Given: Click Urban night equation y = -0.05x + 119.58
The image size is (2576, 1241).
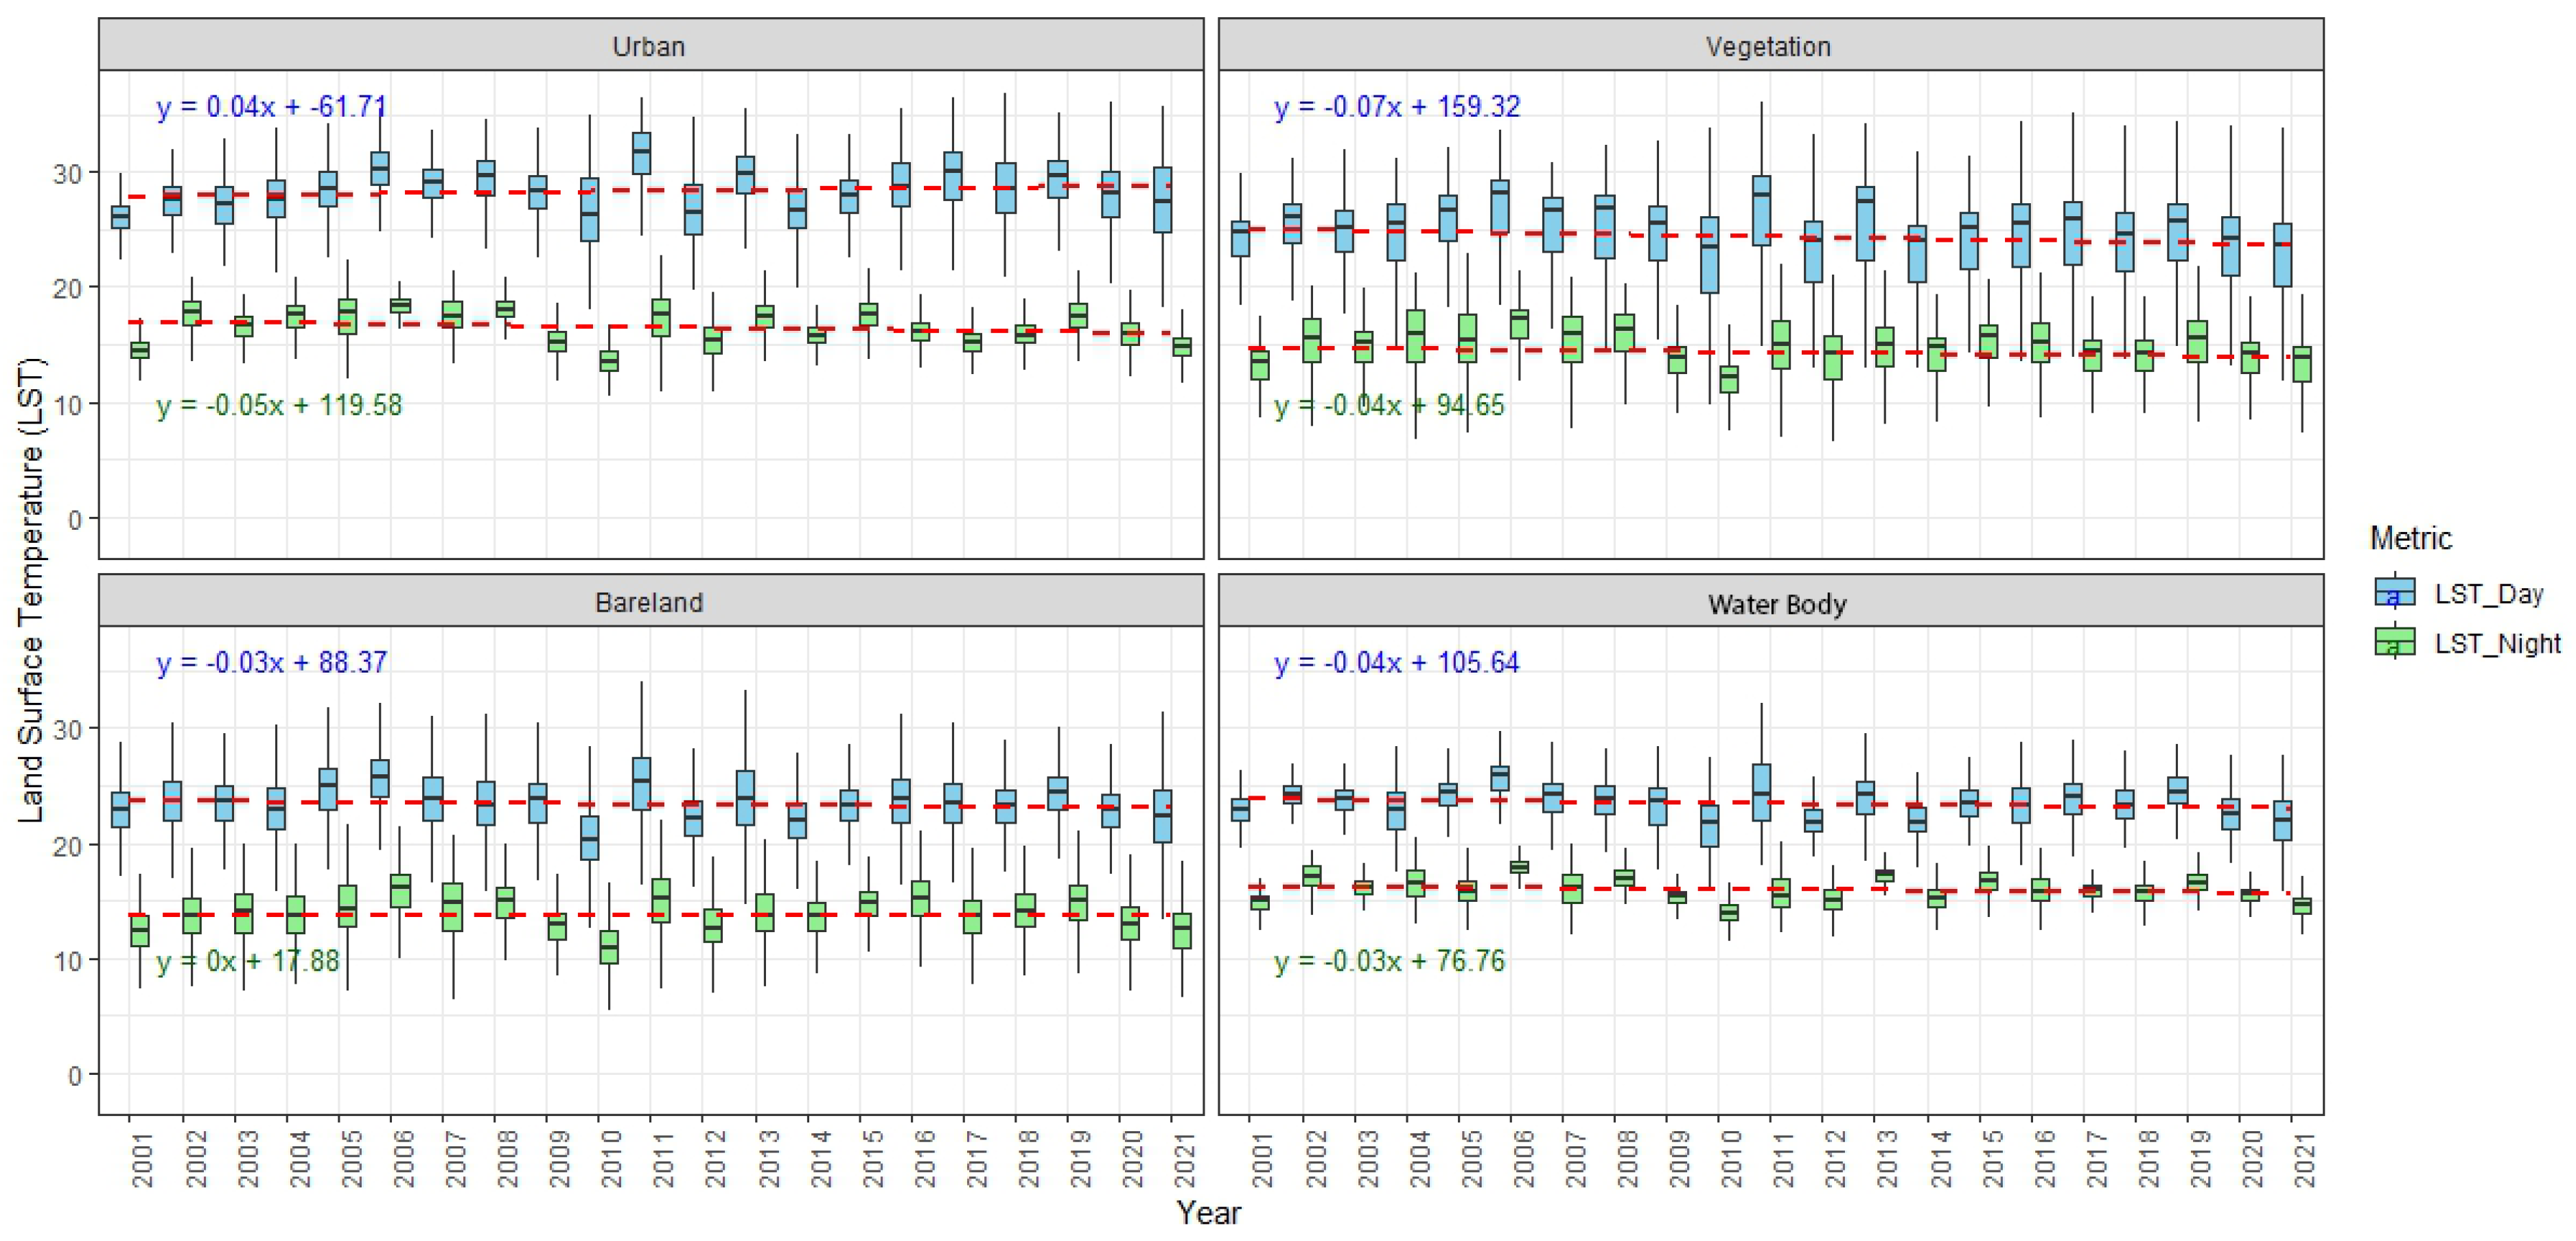Looking at the screenshot, I should 279,405.
